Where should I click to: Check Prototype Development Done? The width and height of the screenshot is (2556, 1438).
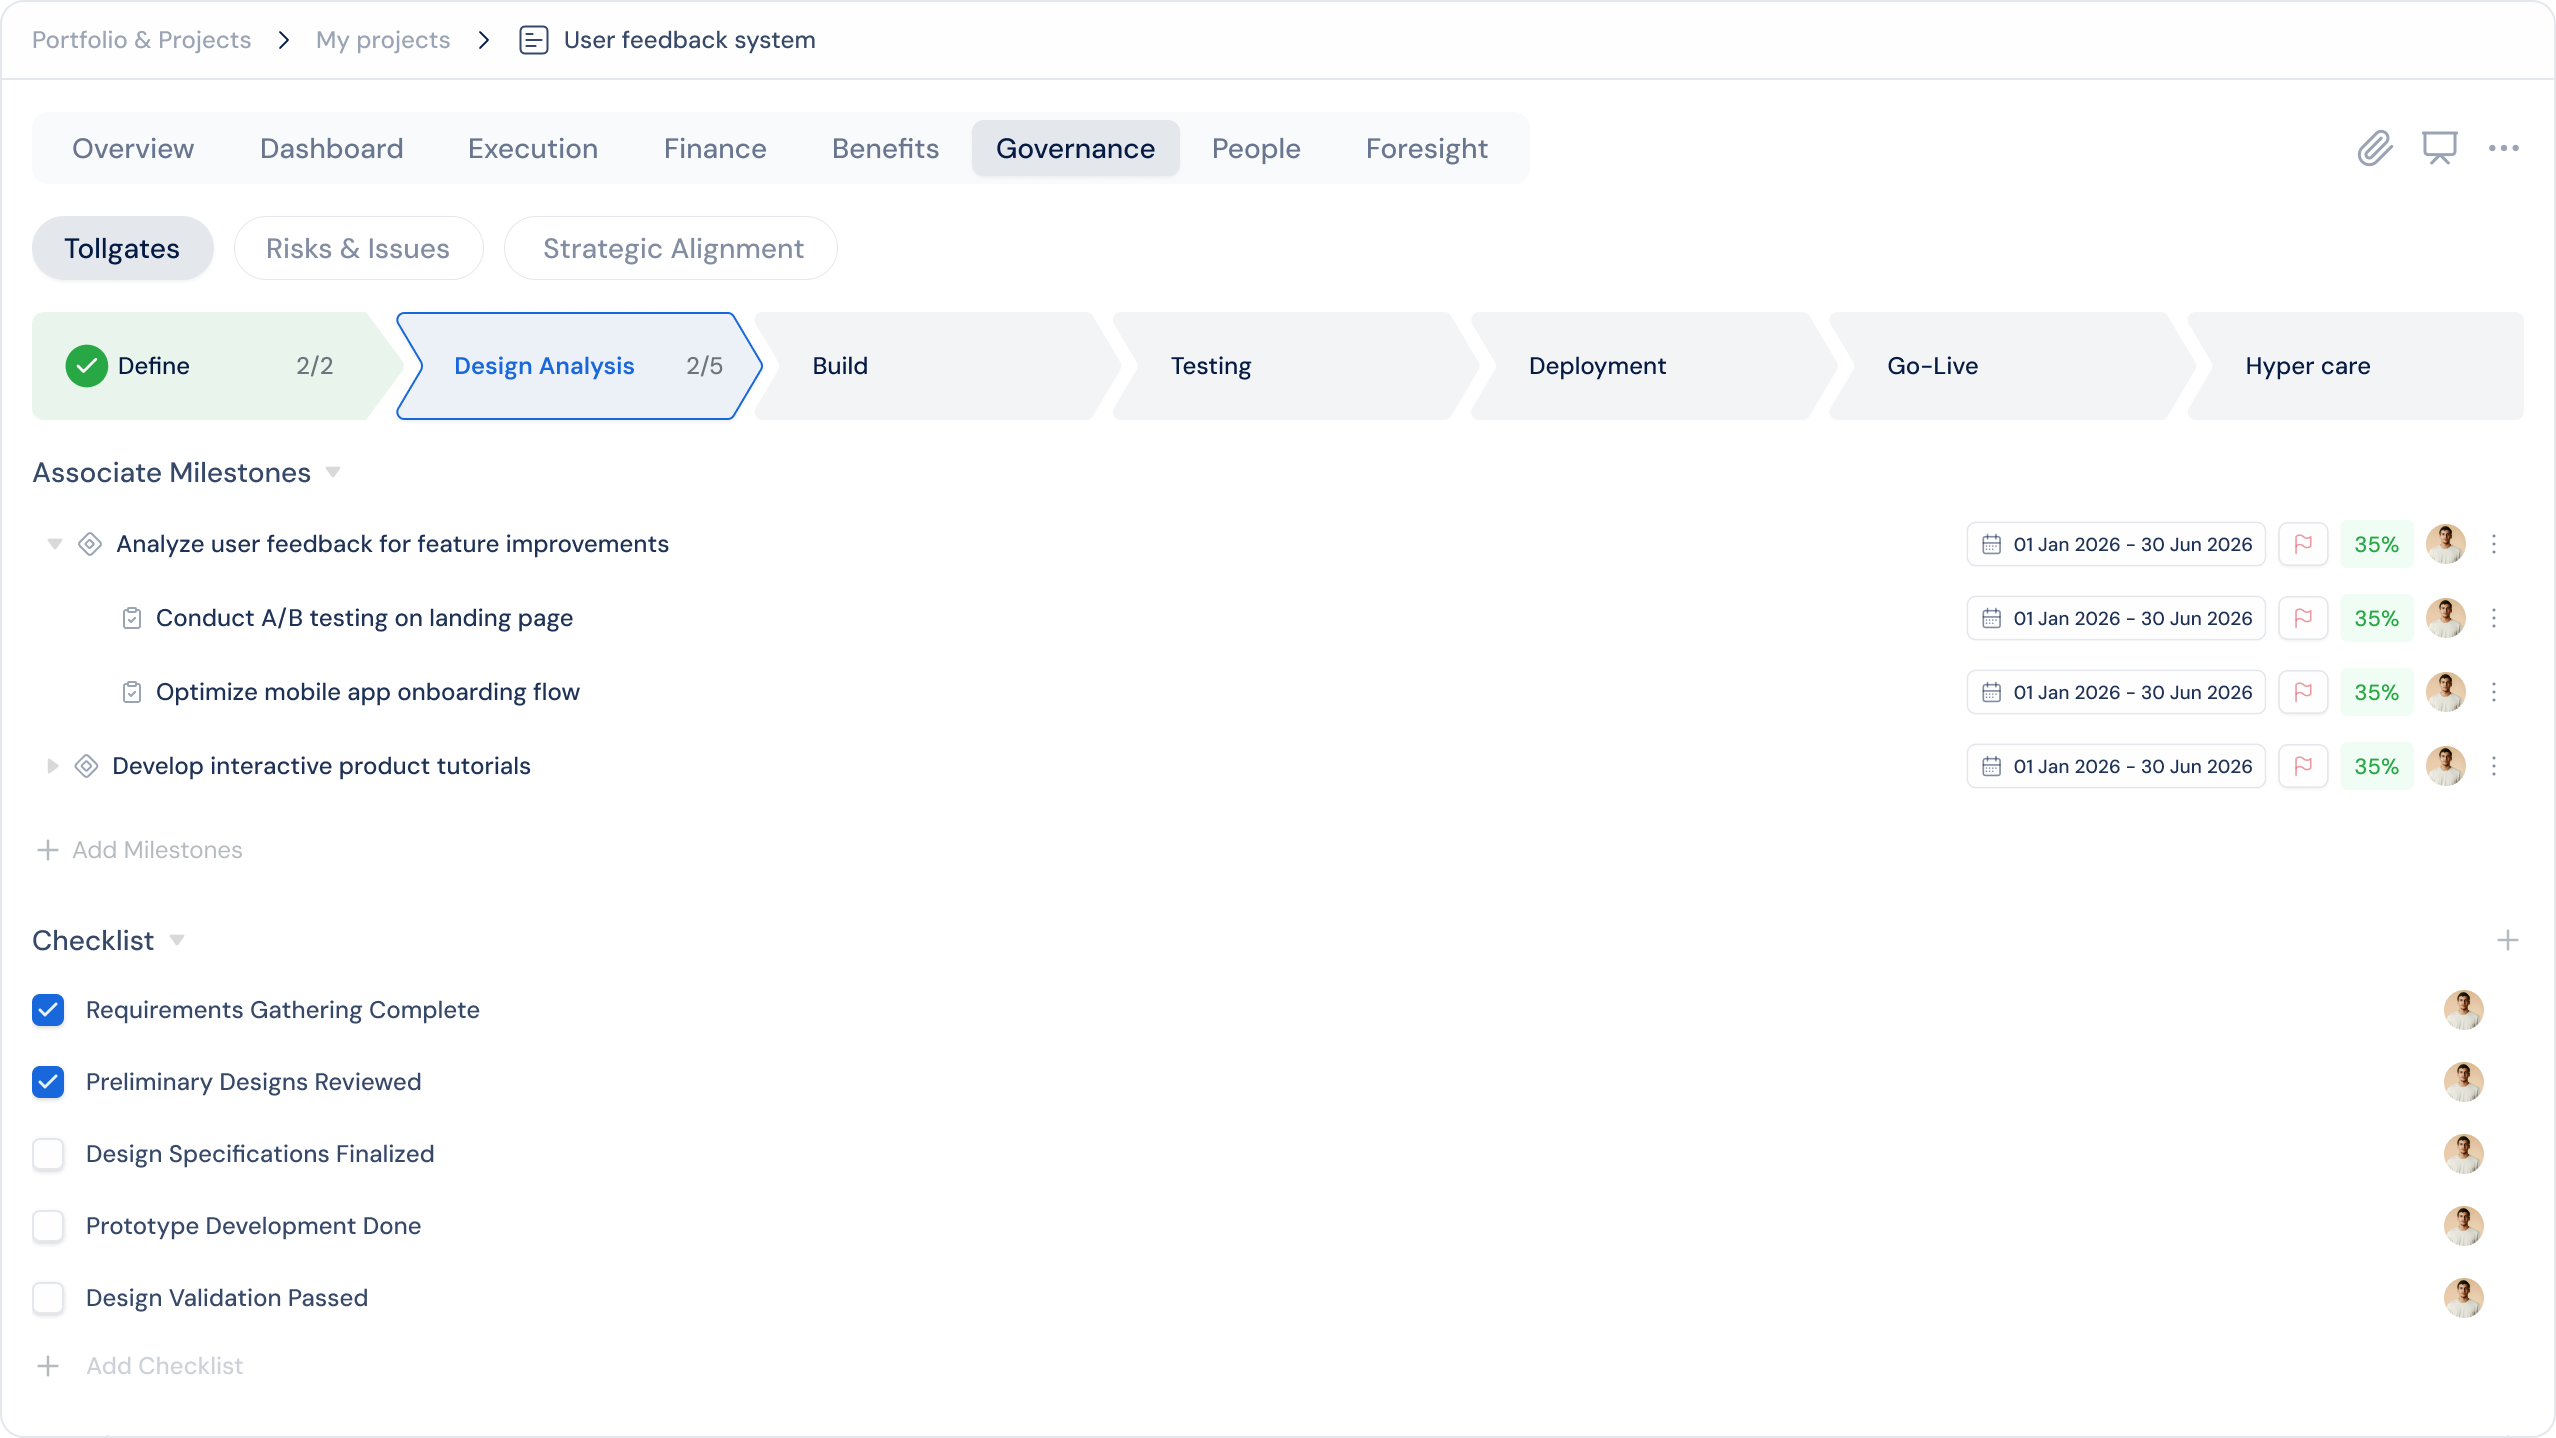[48, 1226]
